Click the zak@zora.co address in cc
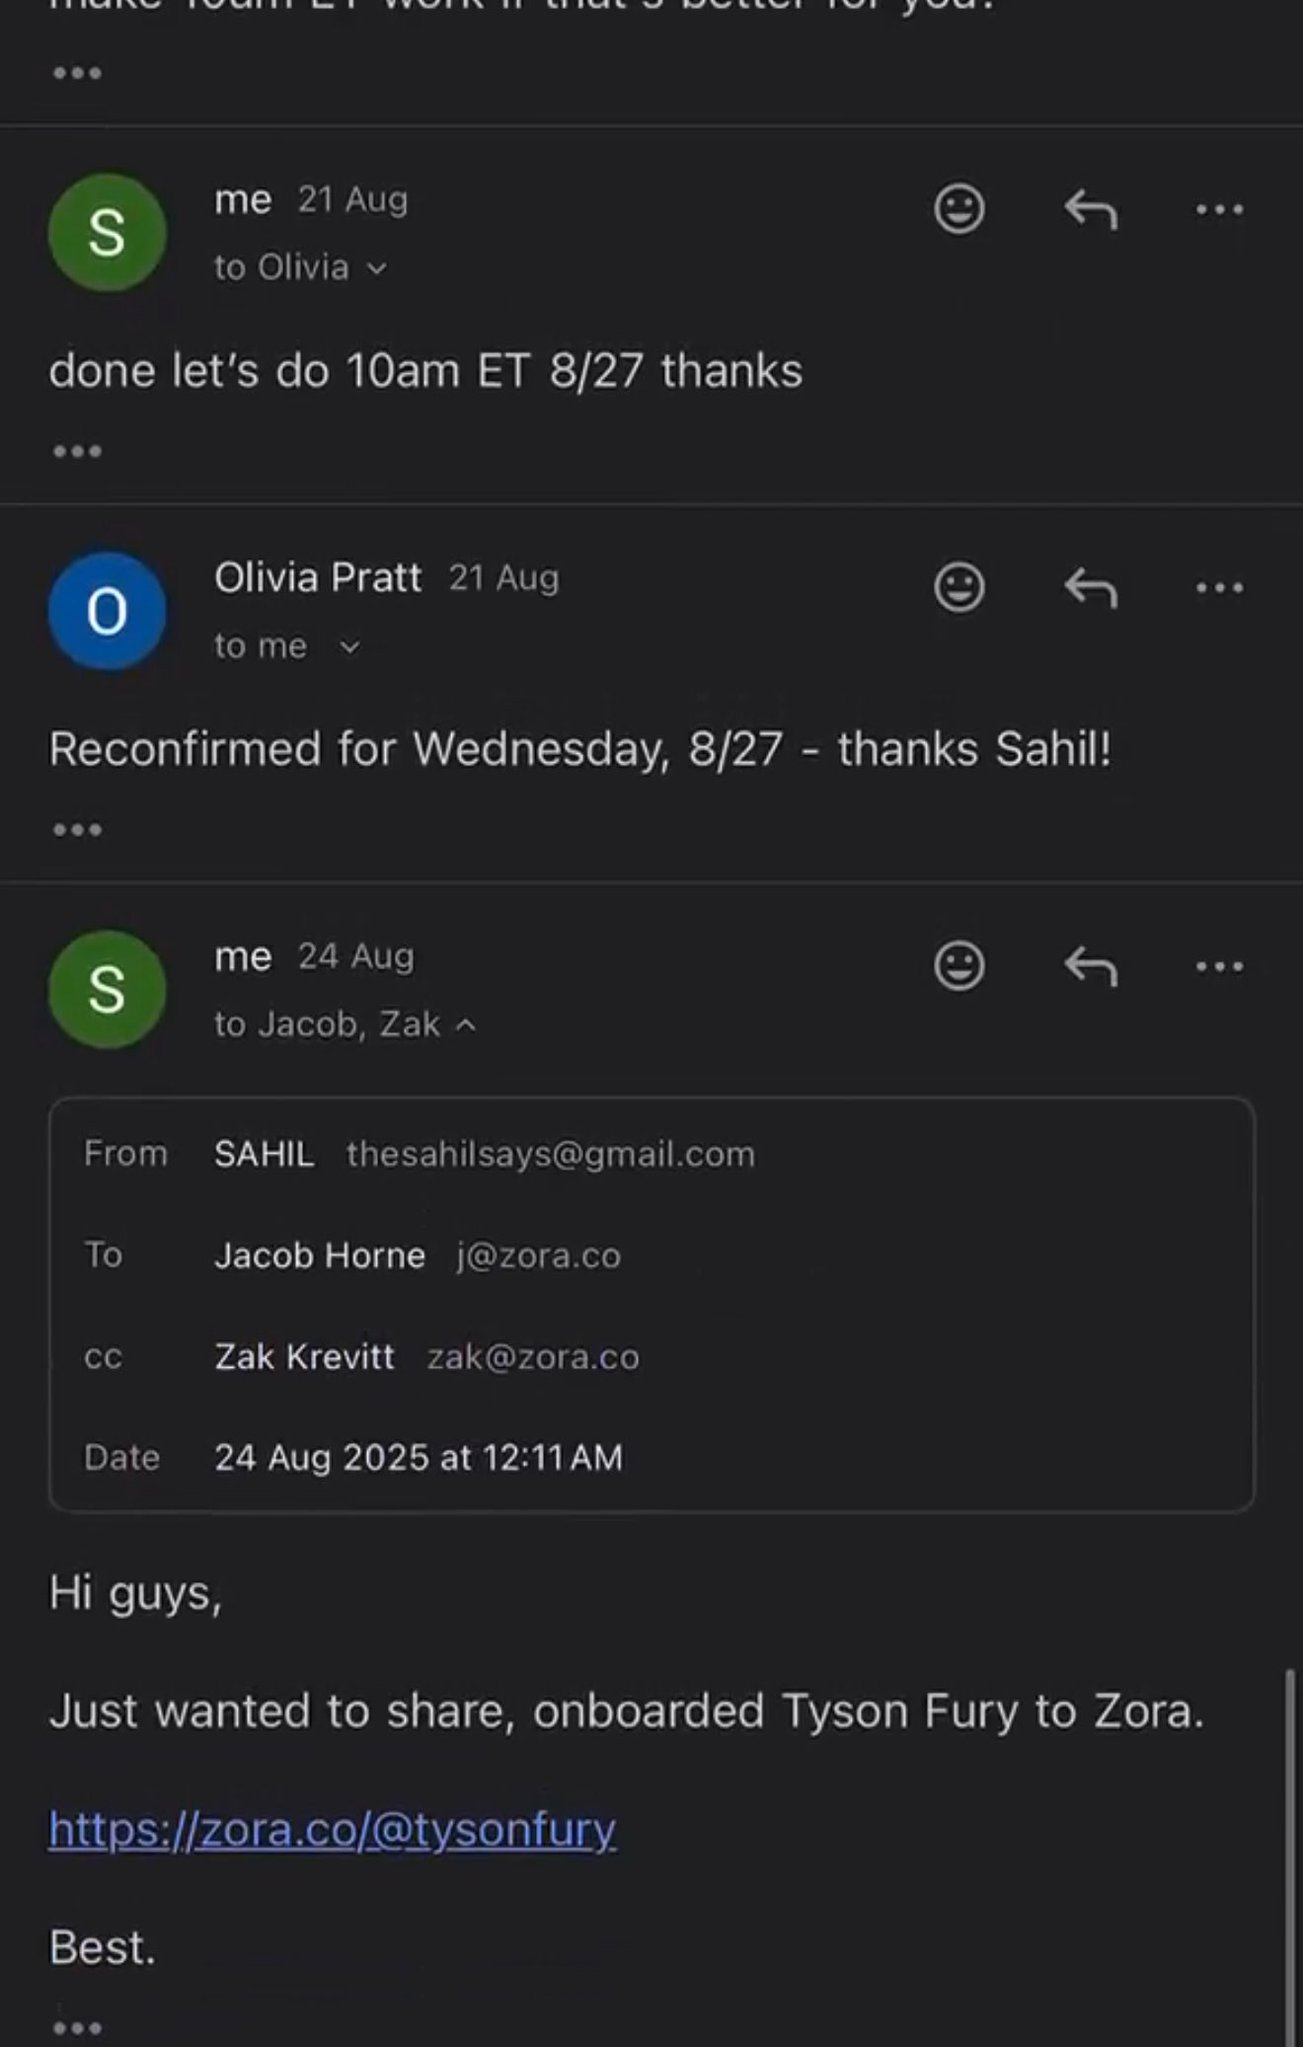Screen dimensions: 1303x2047 (533, 1357)
